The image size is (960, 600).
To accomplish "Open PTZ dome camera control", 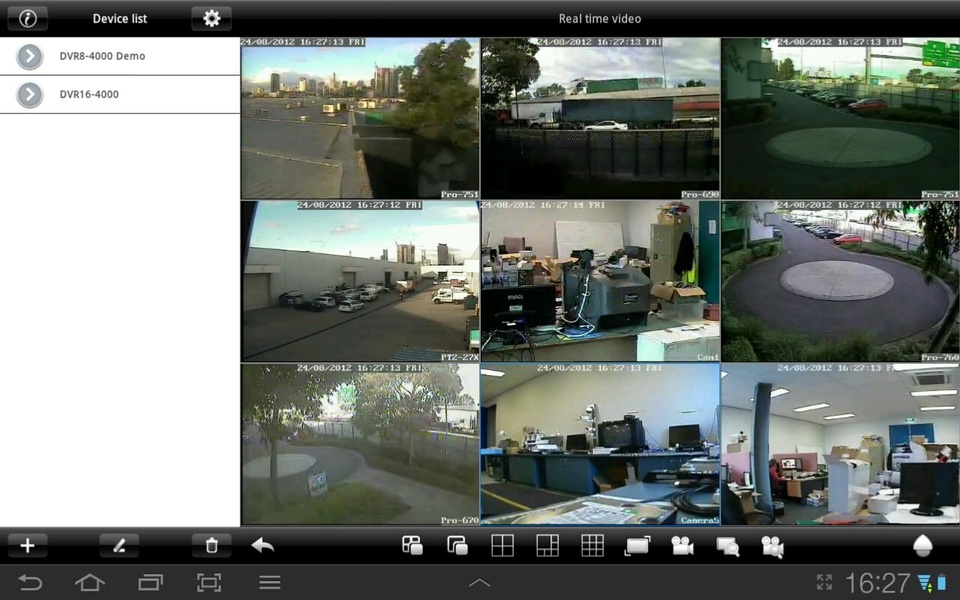I will pyautogui.click(x=922, y=546).
